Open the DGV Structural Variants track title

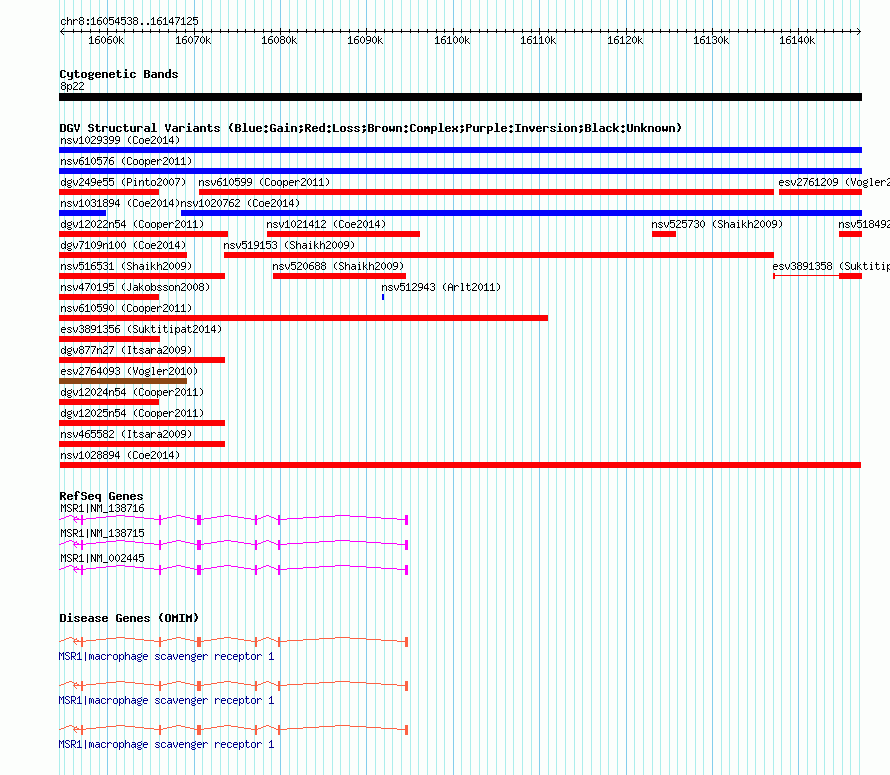[x=371, y=128]
